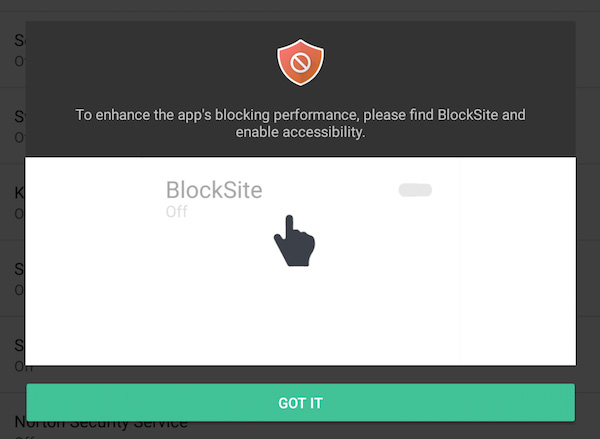Image resolution: width=600 pixels, height=439 pixels.
Task: Open the dimmed row starting with K
Action: point(12,200)
